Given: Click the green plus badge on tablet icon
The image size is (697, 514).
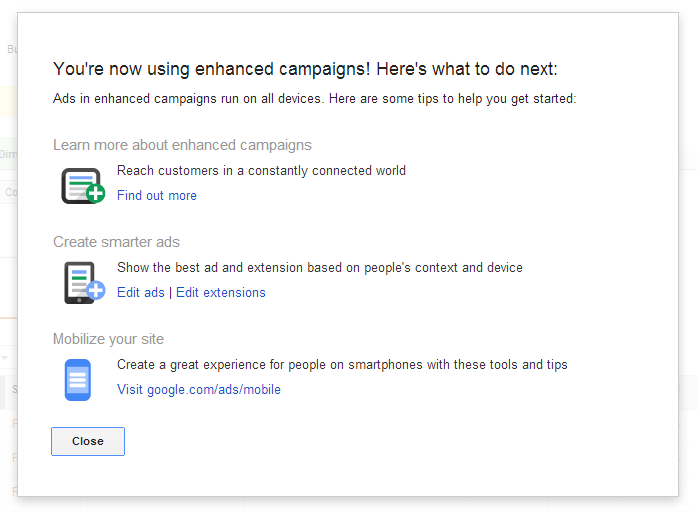Looking at the screenshot, I should click(96, 194).
